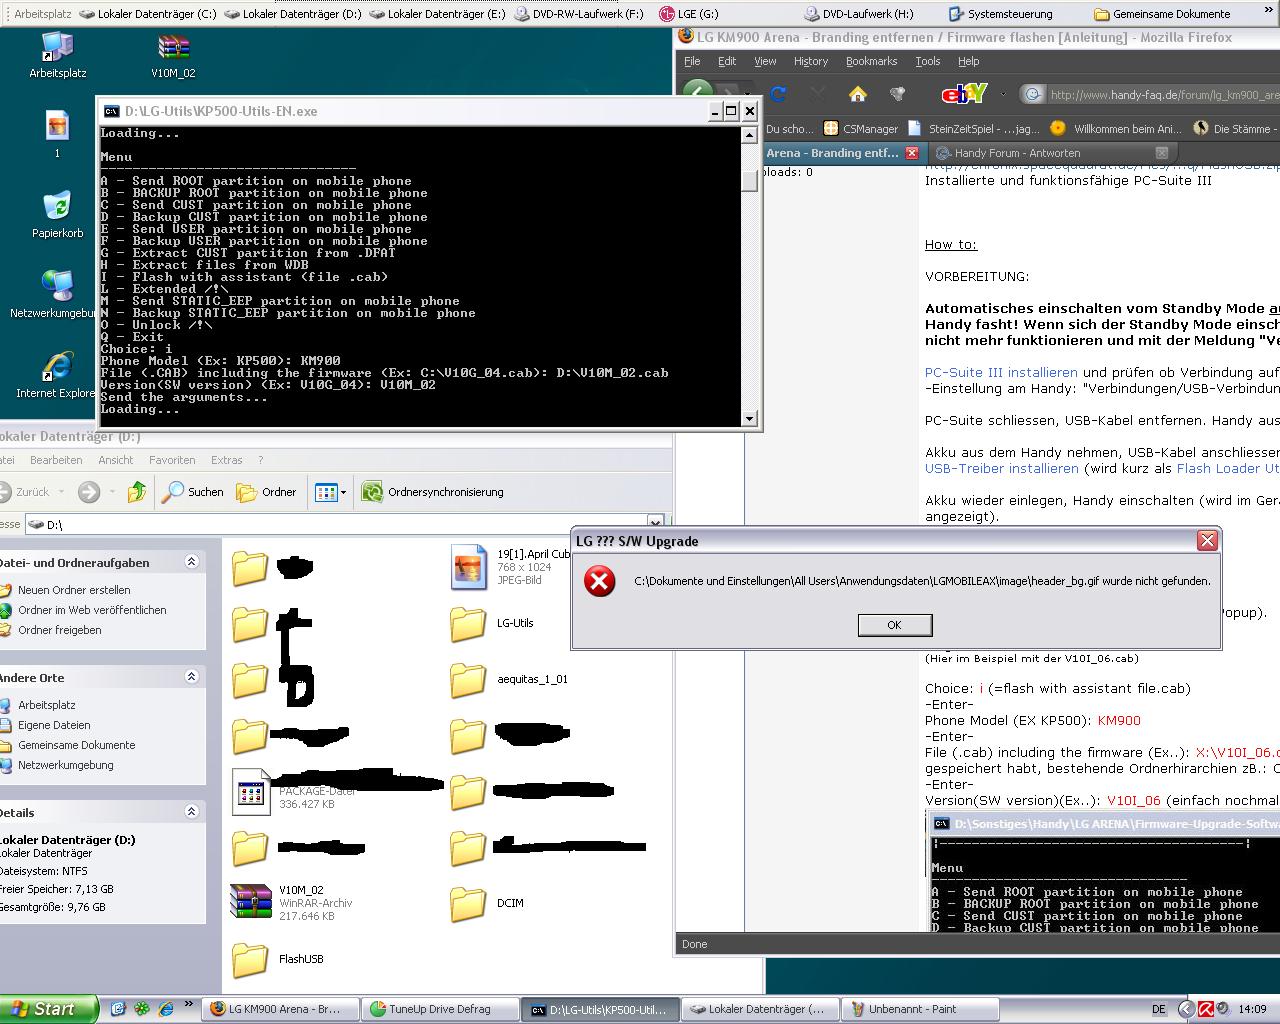
Task: Collapse the Andere Orte panel
Action: 191,677
